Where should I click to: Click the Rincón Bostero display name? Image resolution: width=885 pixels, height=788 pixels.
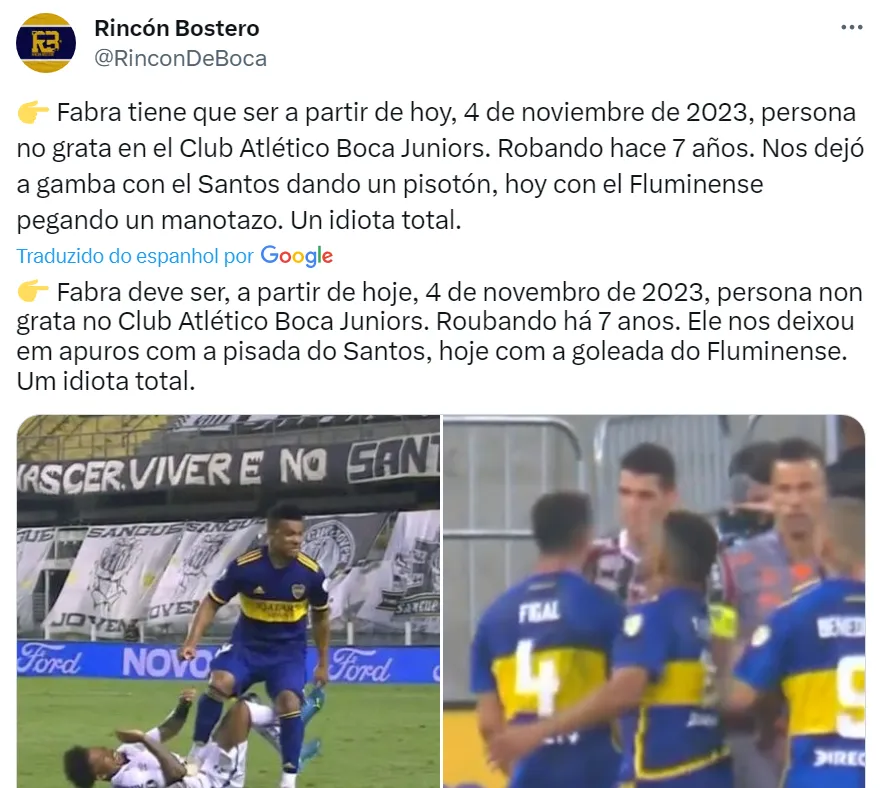pyautogui.click(x=177, y=28)
